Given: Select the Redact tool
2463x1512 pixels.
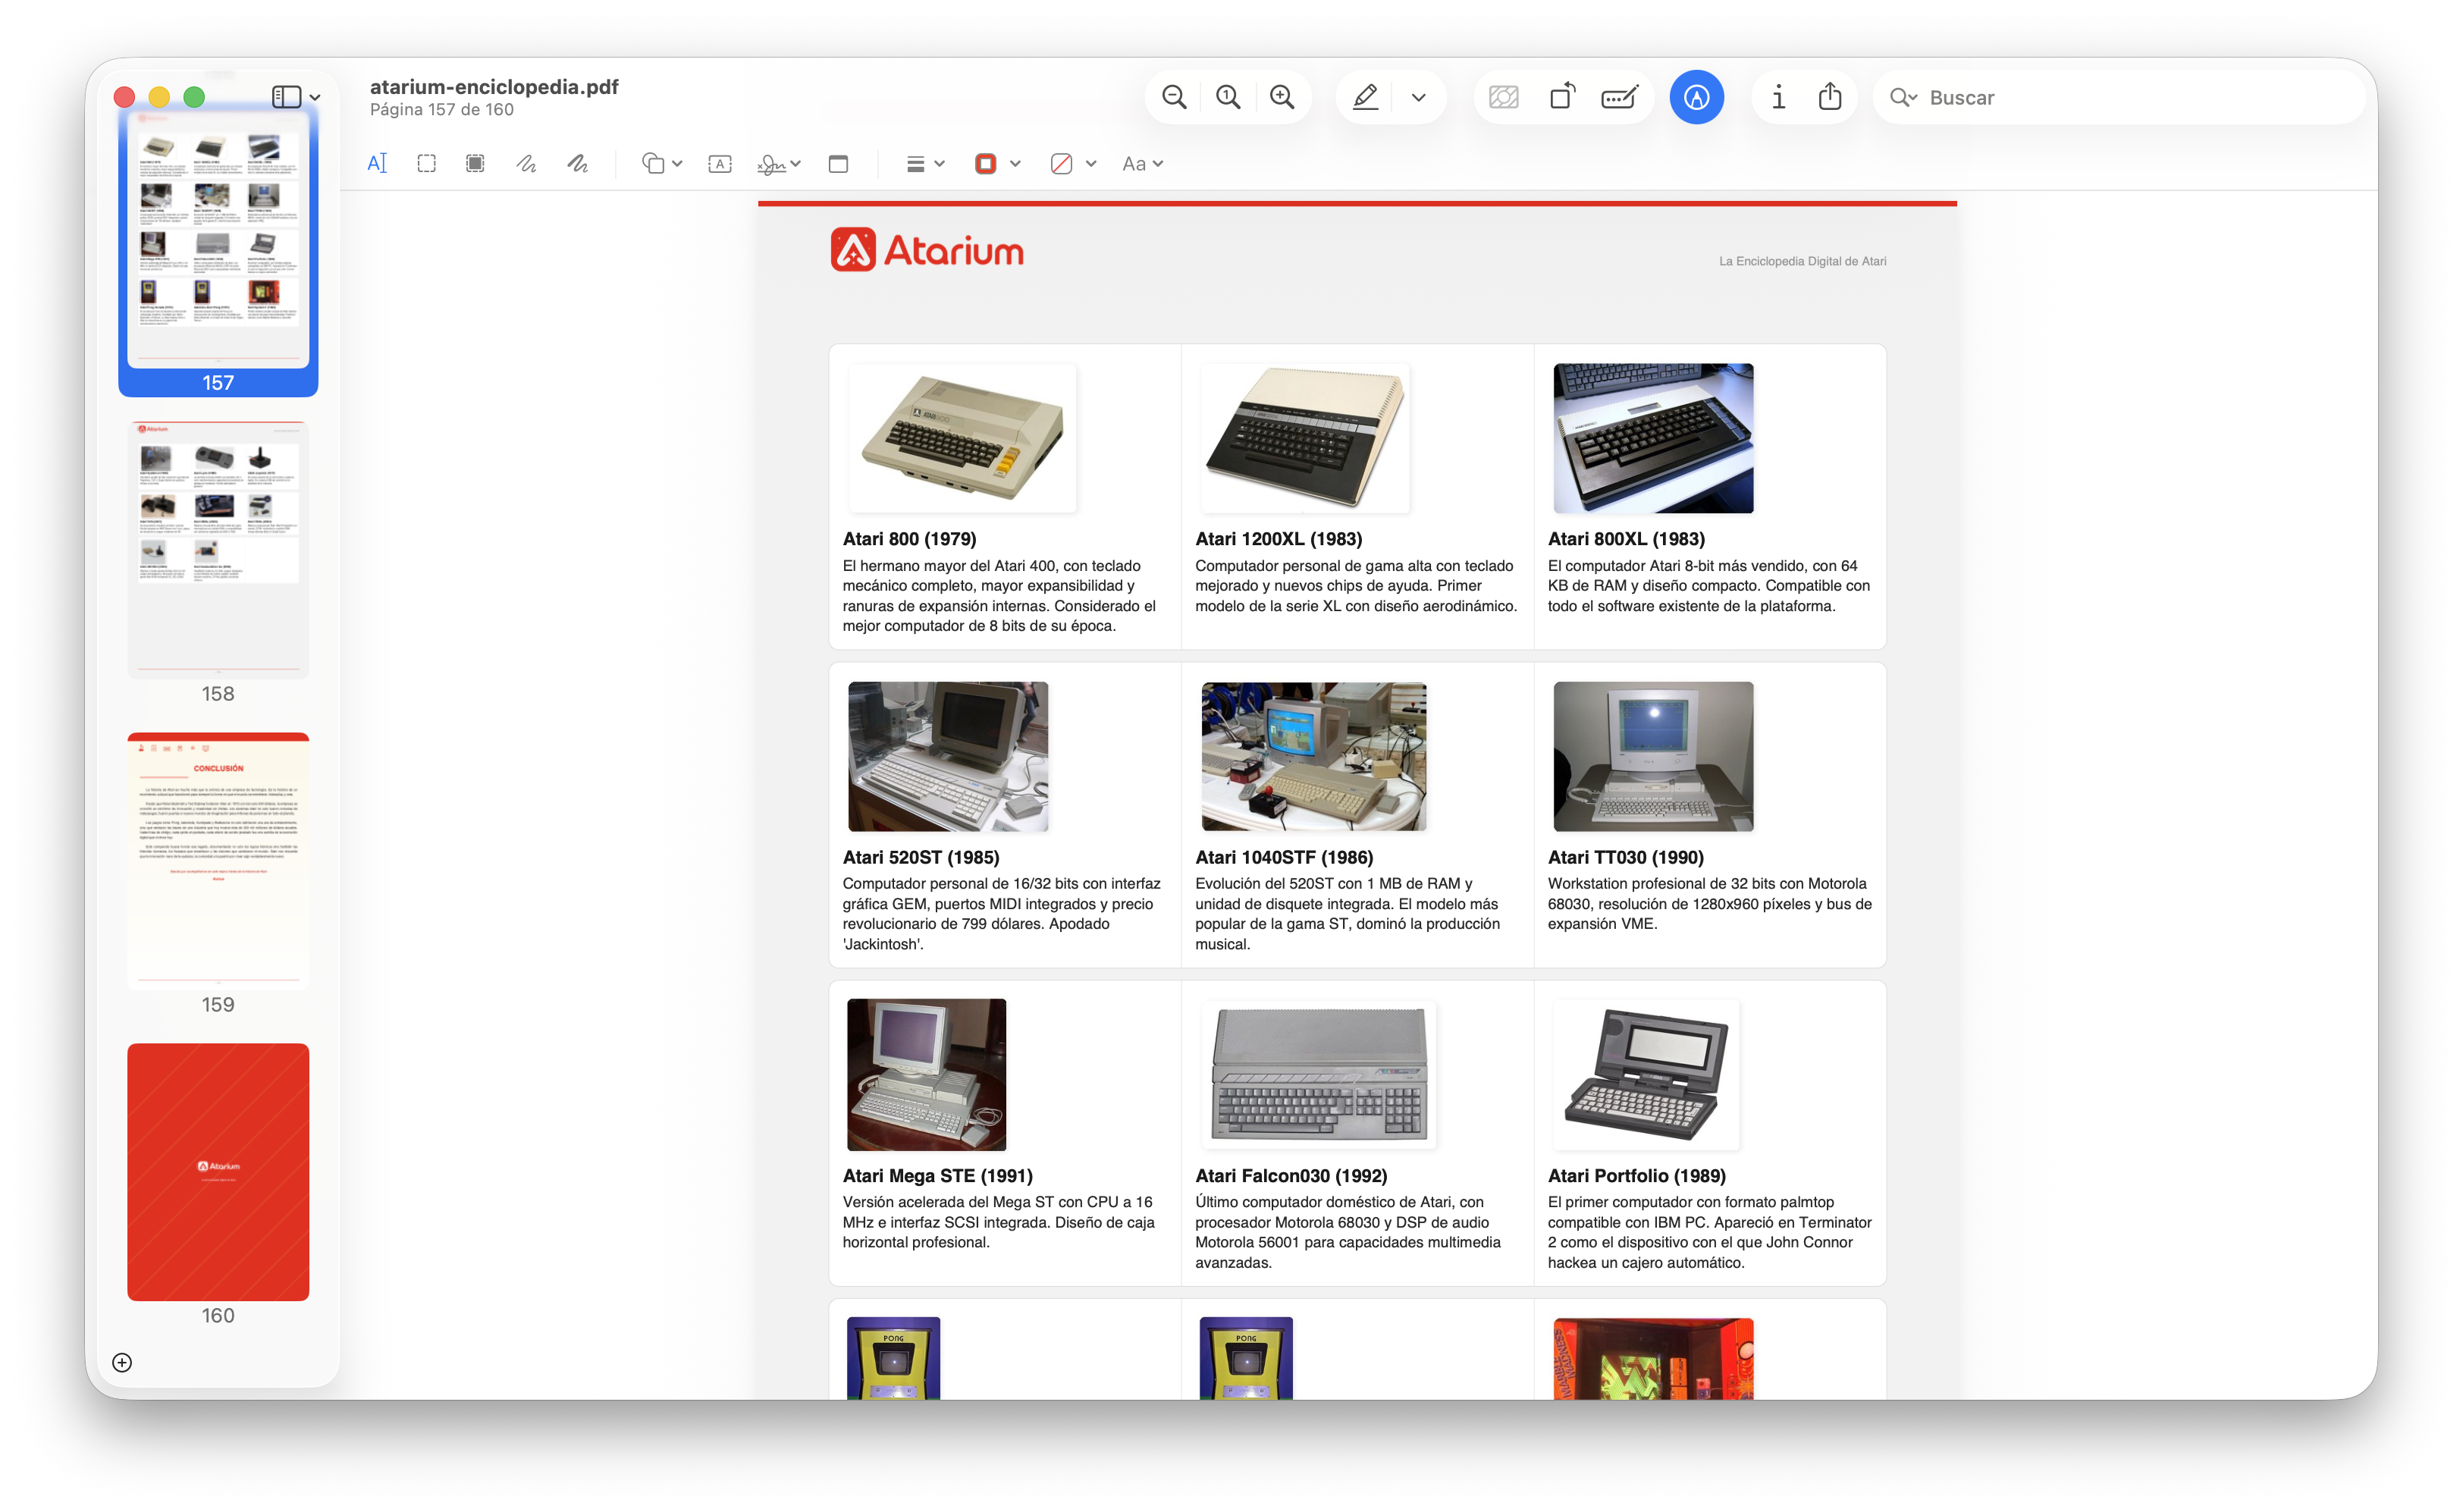Looking at the screenshot, I should pos(475,163).
